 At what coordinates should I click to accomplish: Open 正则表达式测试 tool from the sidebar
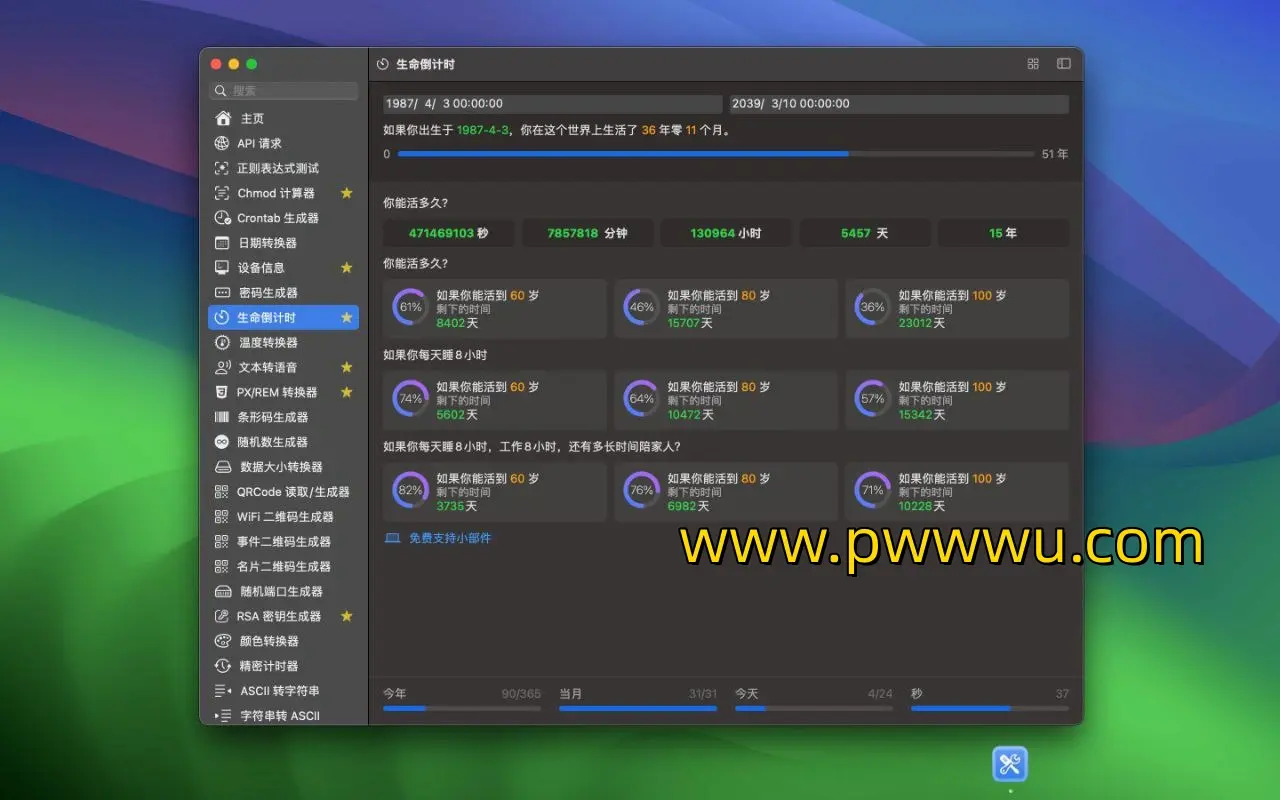click(x=277, y=168)
